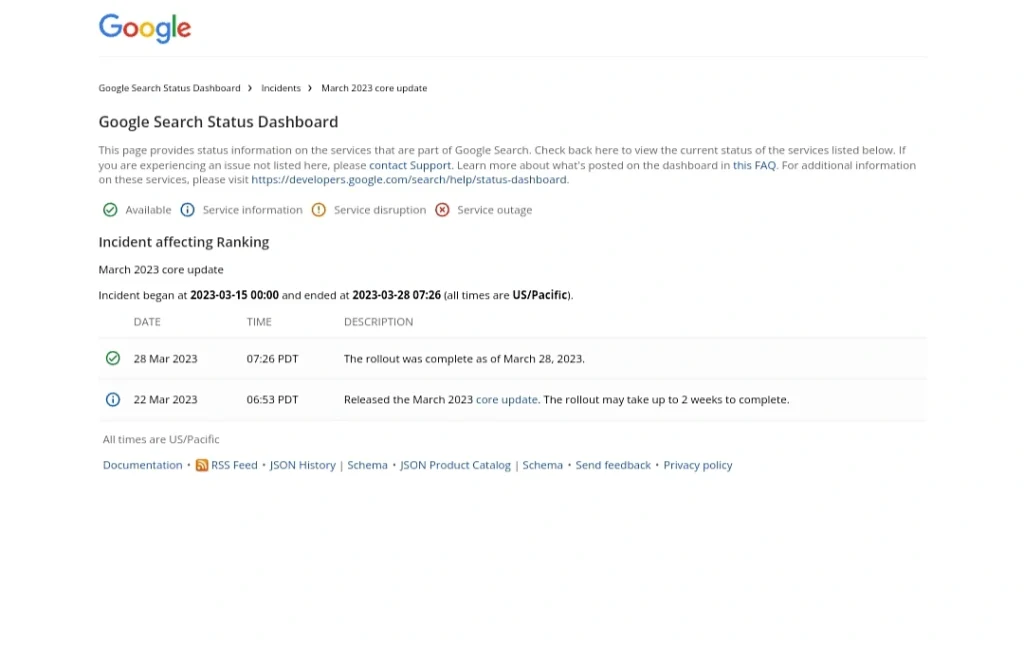Open the this FAQ link
This screenshot has width=1024, height=645.
pos(754,165)
